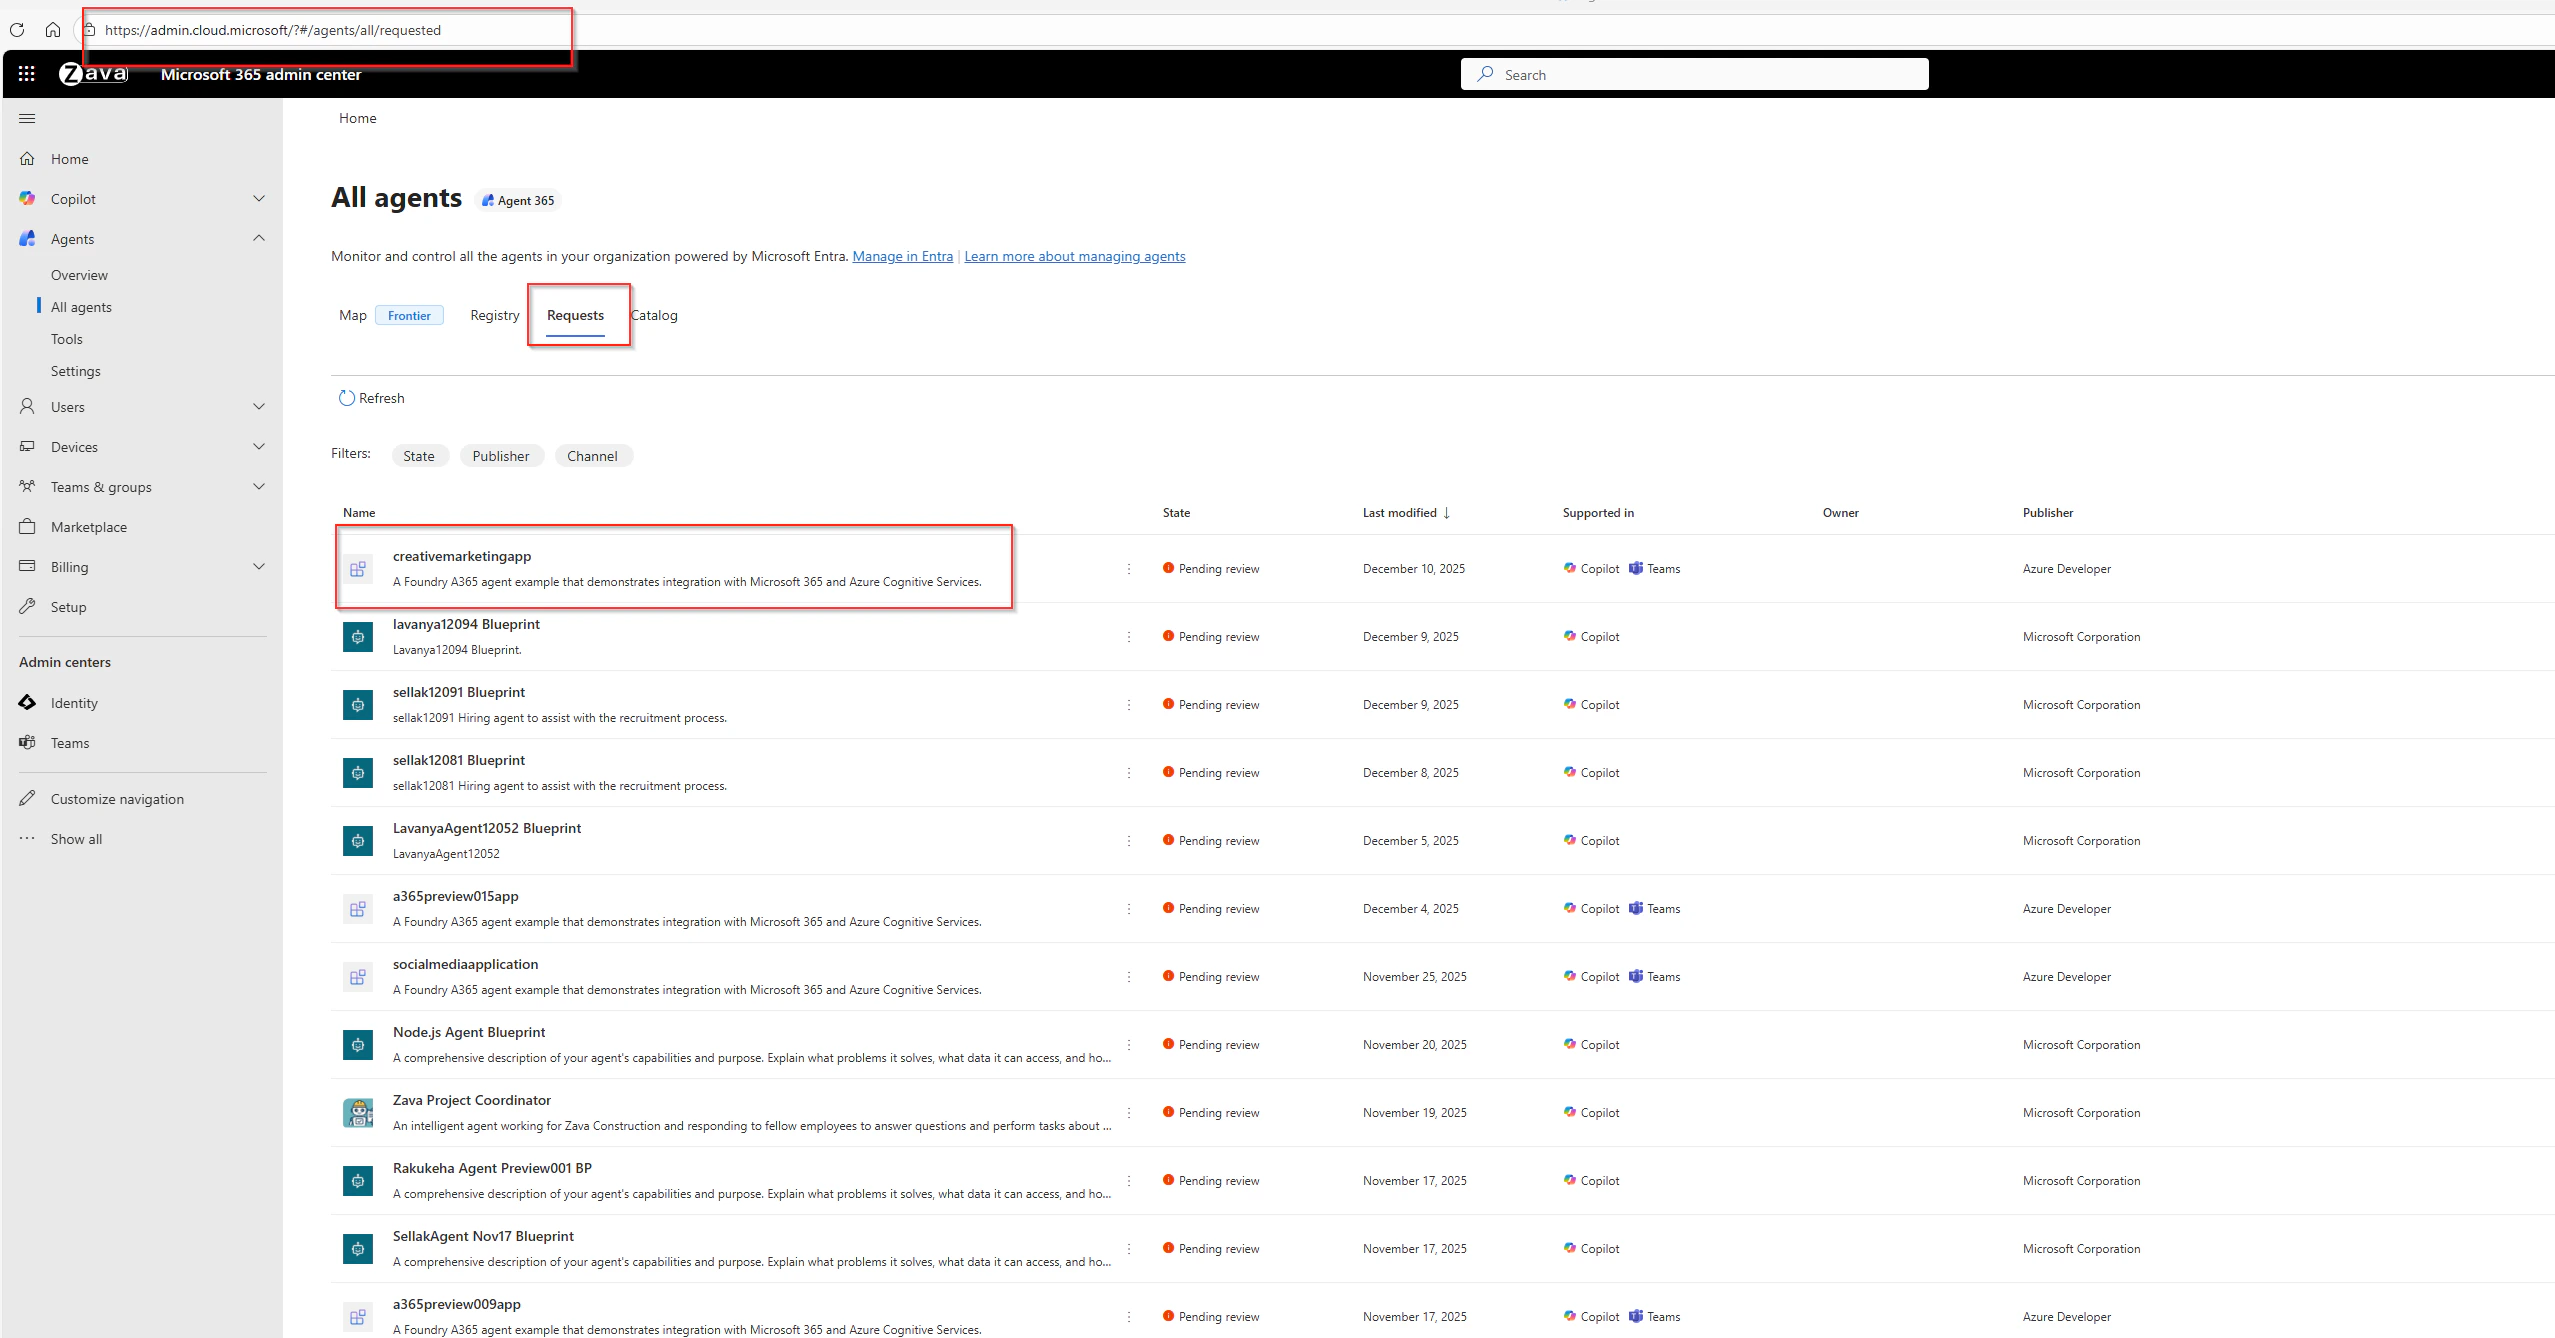Click the Refresh circular arrow icon
Viewport: 2555px width, 1338px height.
346,398
